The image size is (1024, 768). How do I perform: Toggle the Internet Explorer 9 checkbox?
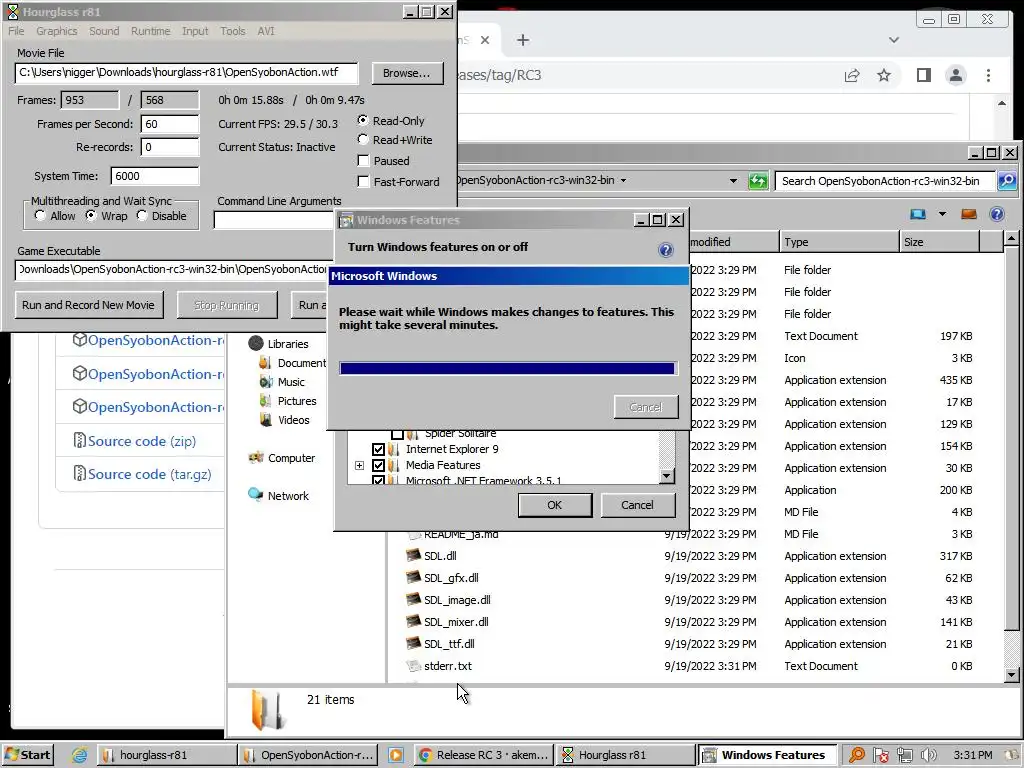pyautogui.click(x=378, y=449)
